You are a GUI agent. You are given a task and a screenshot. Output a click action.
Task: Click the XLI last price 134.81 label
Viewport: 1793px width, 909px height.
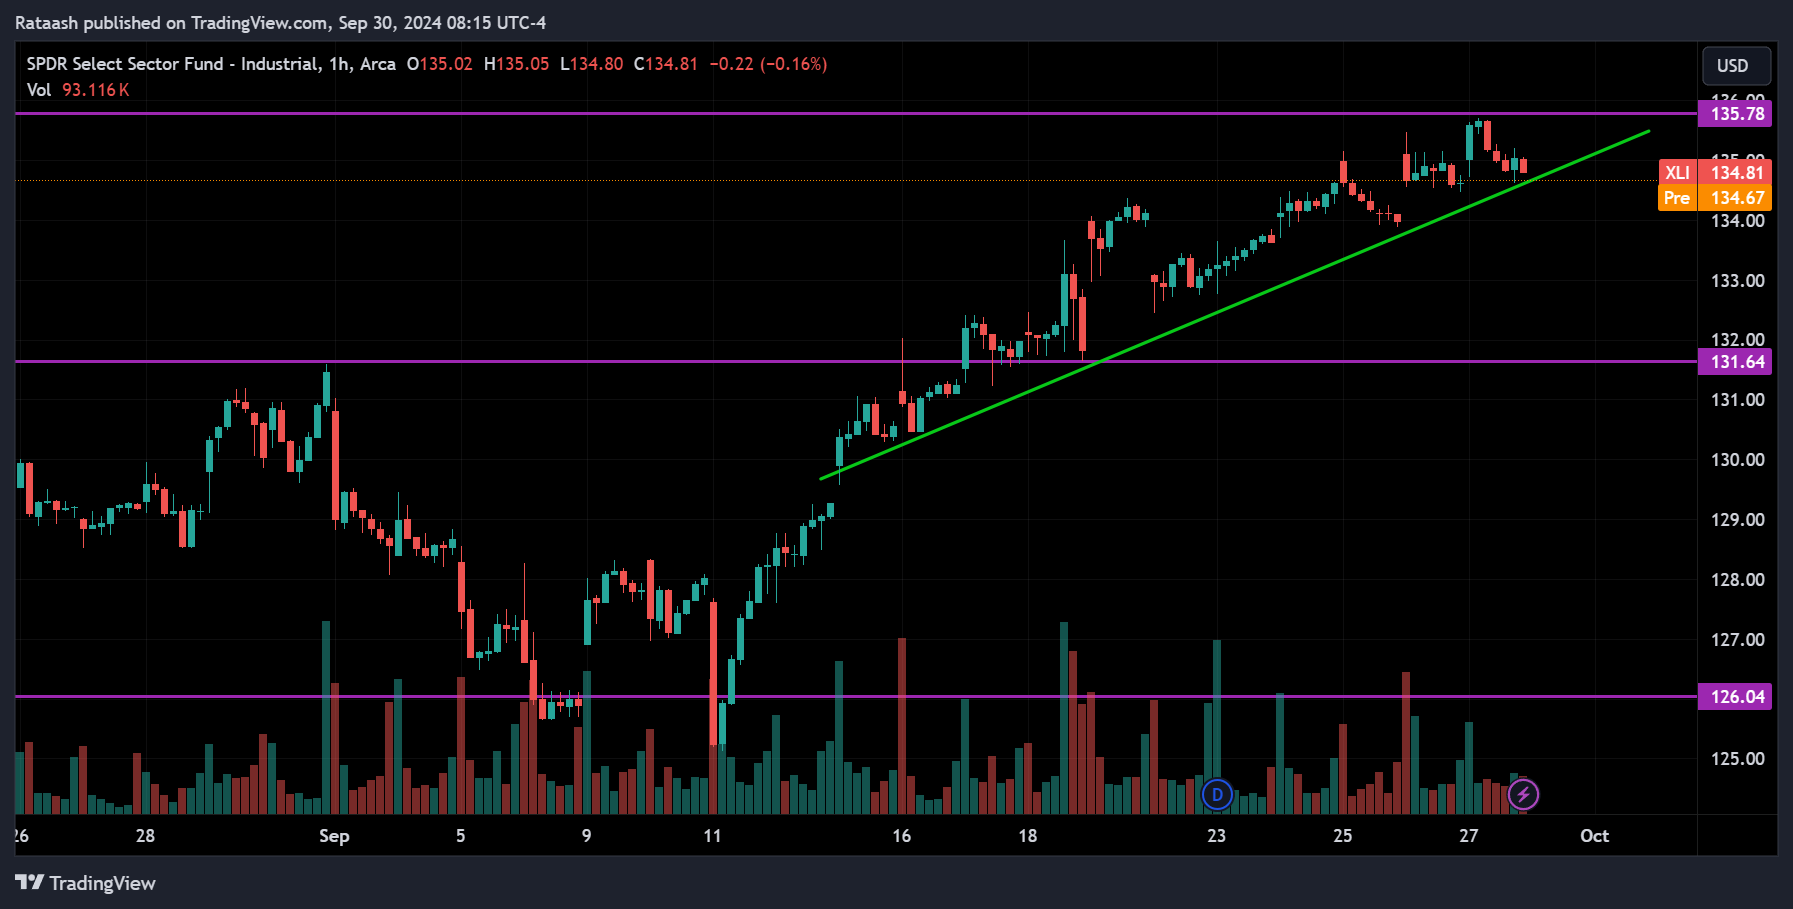[1736, 173]
